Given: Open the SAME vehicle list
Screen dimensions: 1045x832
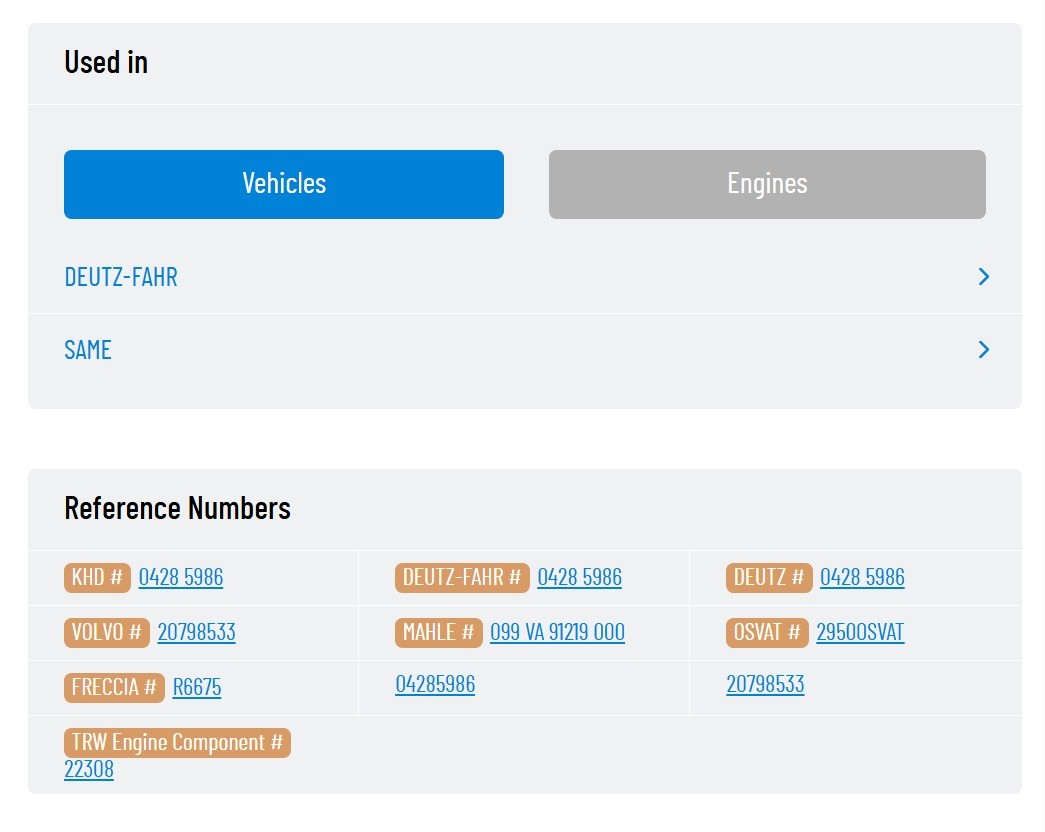Looking at the screenshot, I should [x=88, y=350].
